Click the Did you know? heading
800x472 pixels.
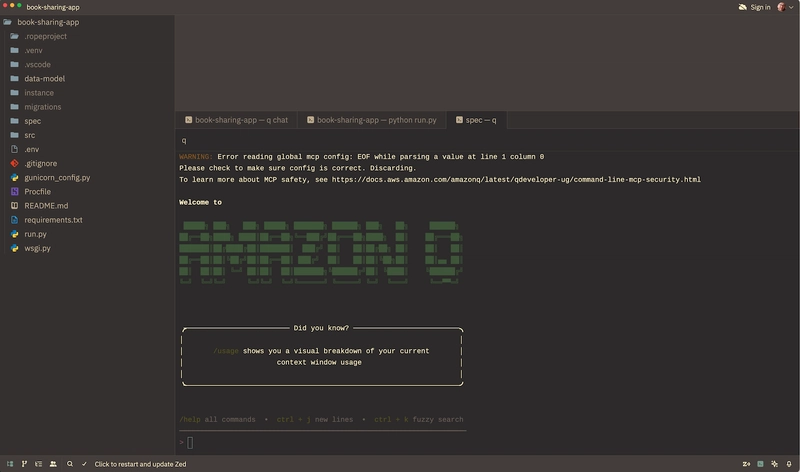click(x=321, y=328)
